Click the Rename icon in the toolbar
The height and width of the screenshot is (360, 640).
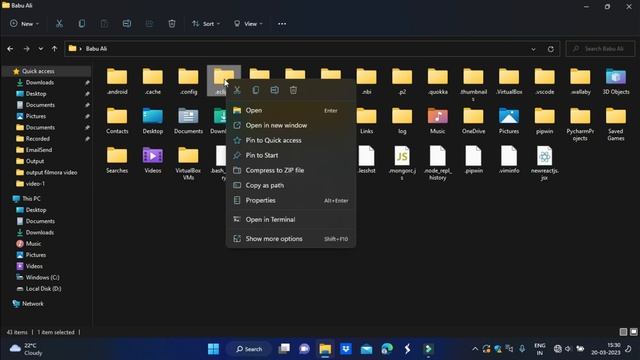click(x=127, y=24)
